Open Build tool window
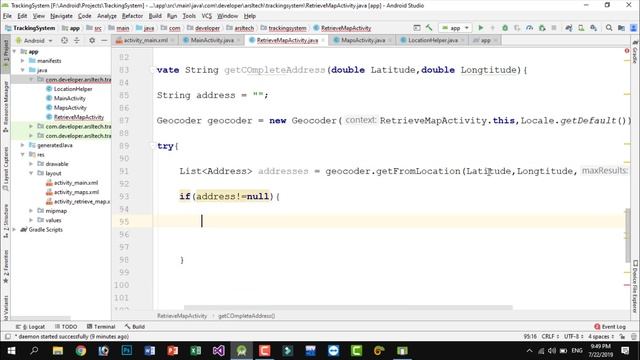The image size is (640, 360). [x=135, y=327]
